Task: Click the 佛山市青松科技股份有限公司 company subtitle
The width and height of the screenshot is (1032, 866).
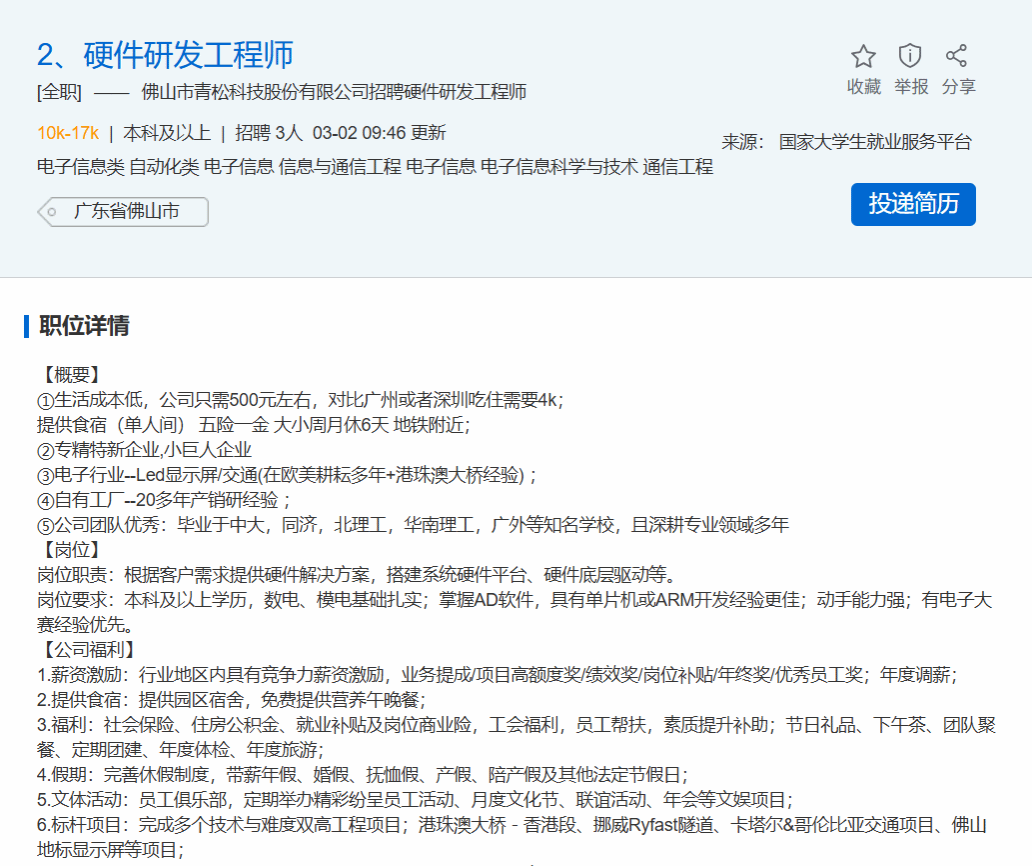Action: [334, 93]
